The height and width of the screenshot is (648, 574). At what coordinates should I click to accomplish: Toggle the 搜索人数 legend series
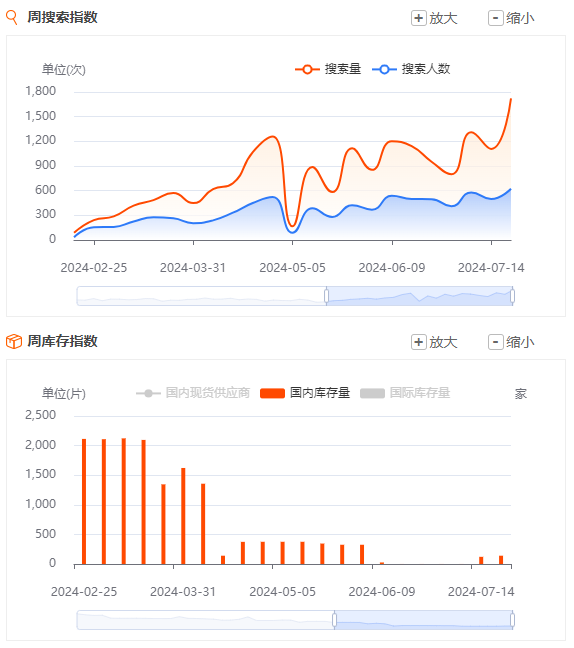(x=411, y=69)
